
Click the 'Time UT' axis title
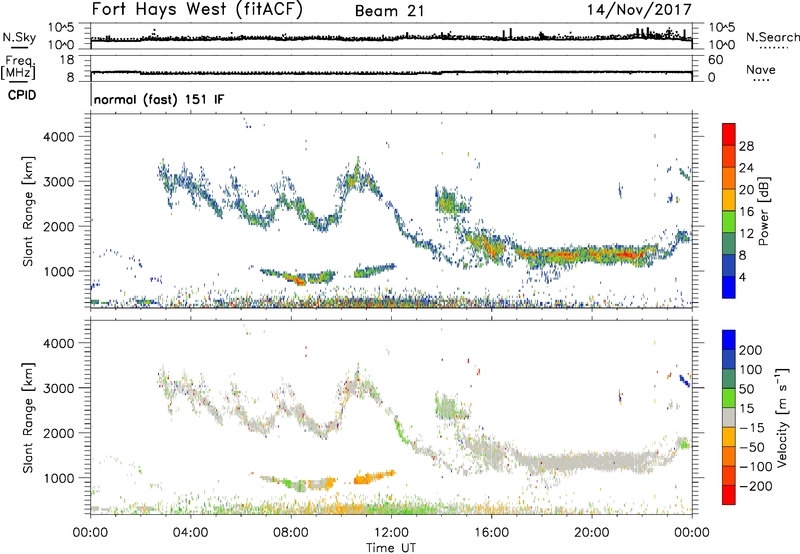pos(391,548)
